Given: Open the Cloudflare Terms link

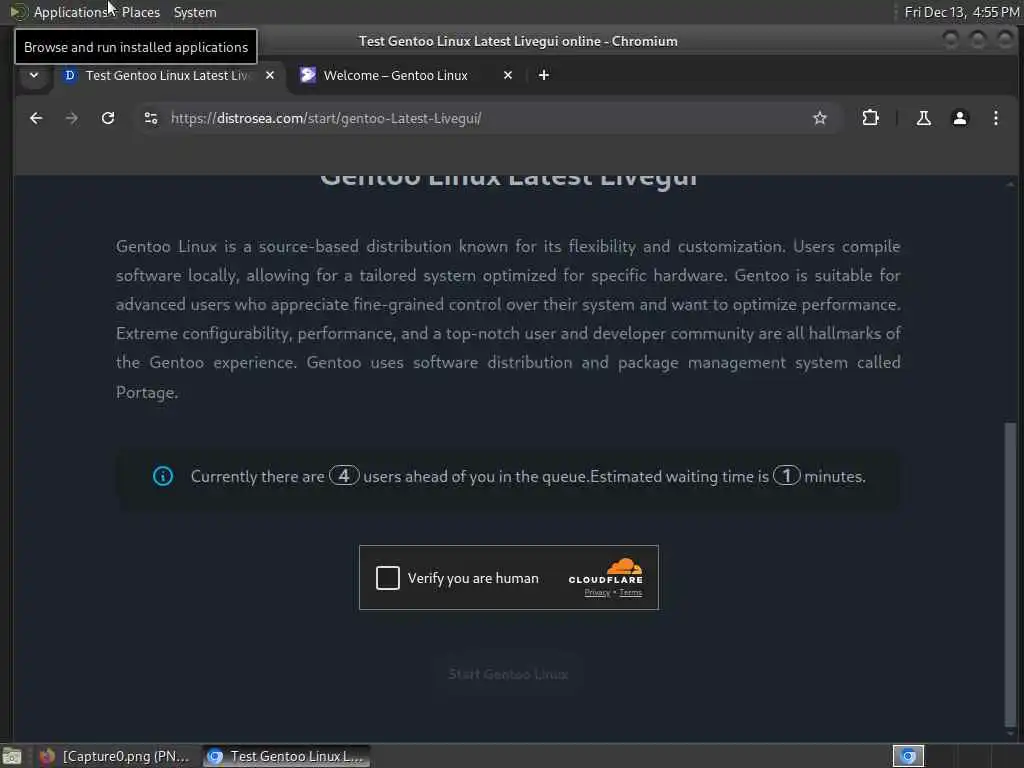Looking at the screenshot, I should (x=630, y=593).
